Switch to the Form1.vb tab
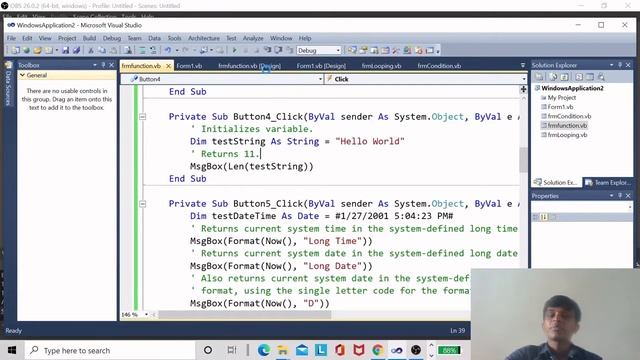 (189, 66)
